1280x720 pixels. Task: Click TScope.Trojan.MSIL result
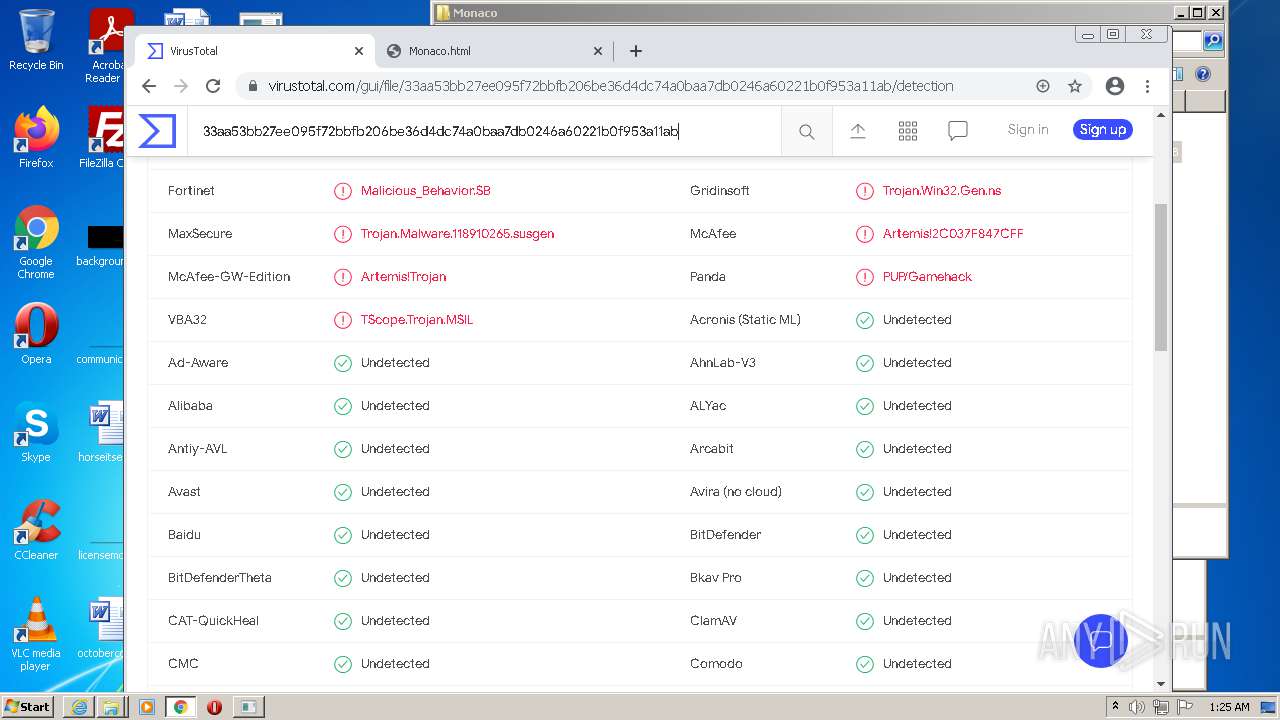coord(417,320)
